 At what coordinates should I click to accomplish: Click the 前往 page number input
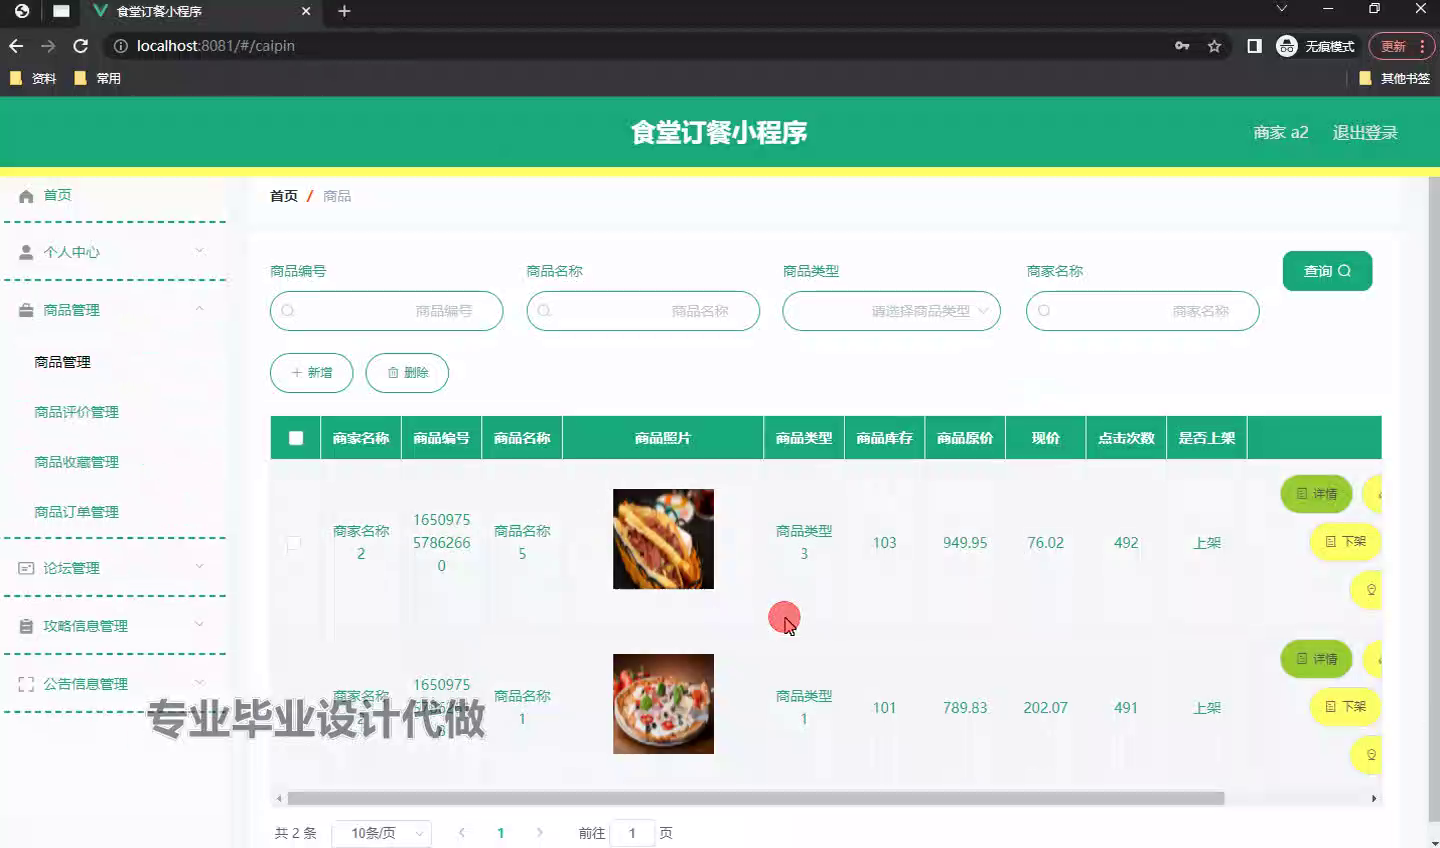tap(632, 833)
